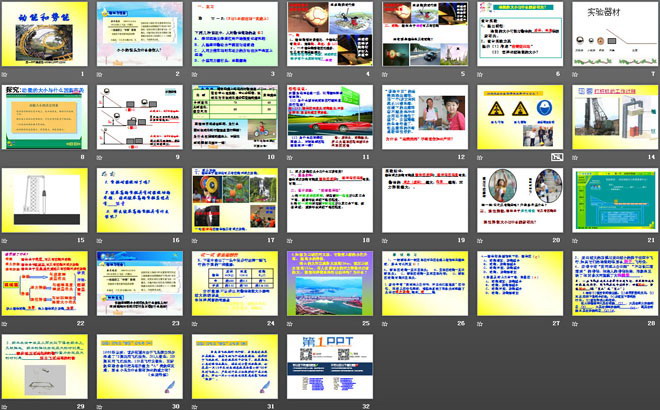The height and width of the screenshot is (410, 660).
Task: Select slide 32 thumbnail with 第1PPT logo
Action: (330, 367)
